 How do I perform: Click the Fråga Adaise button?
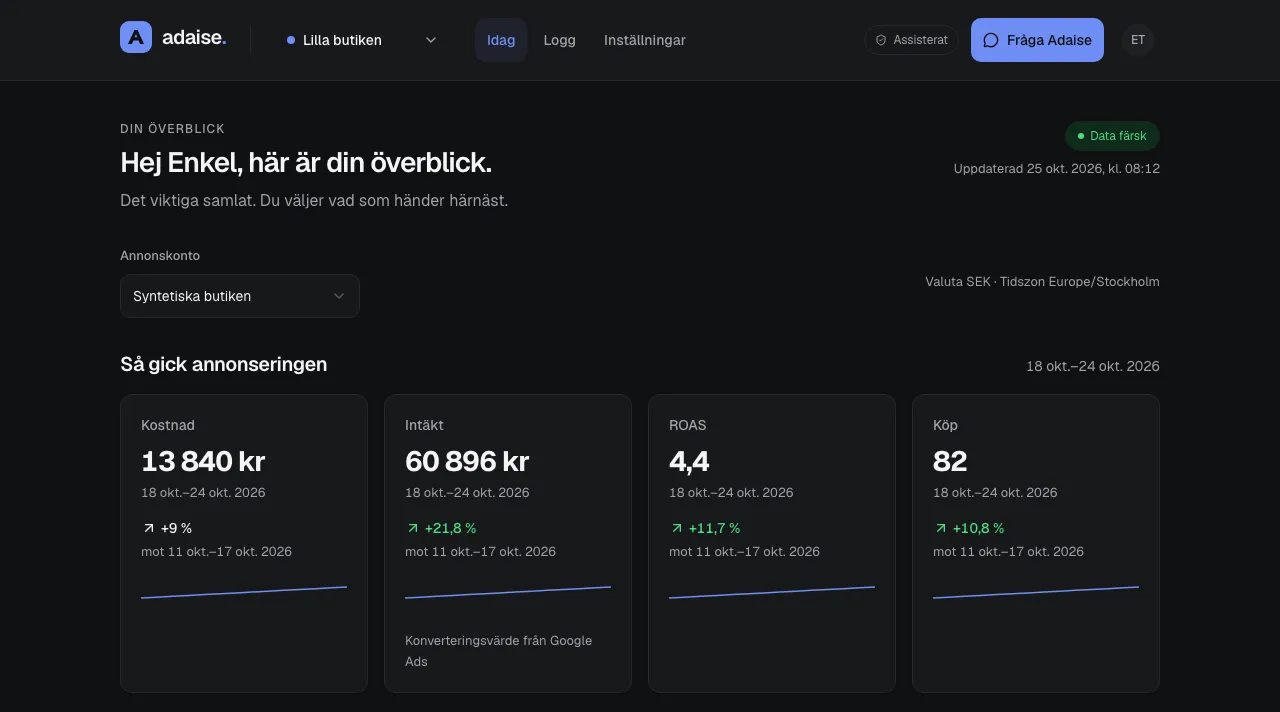tap(1037, 40)
